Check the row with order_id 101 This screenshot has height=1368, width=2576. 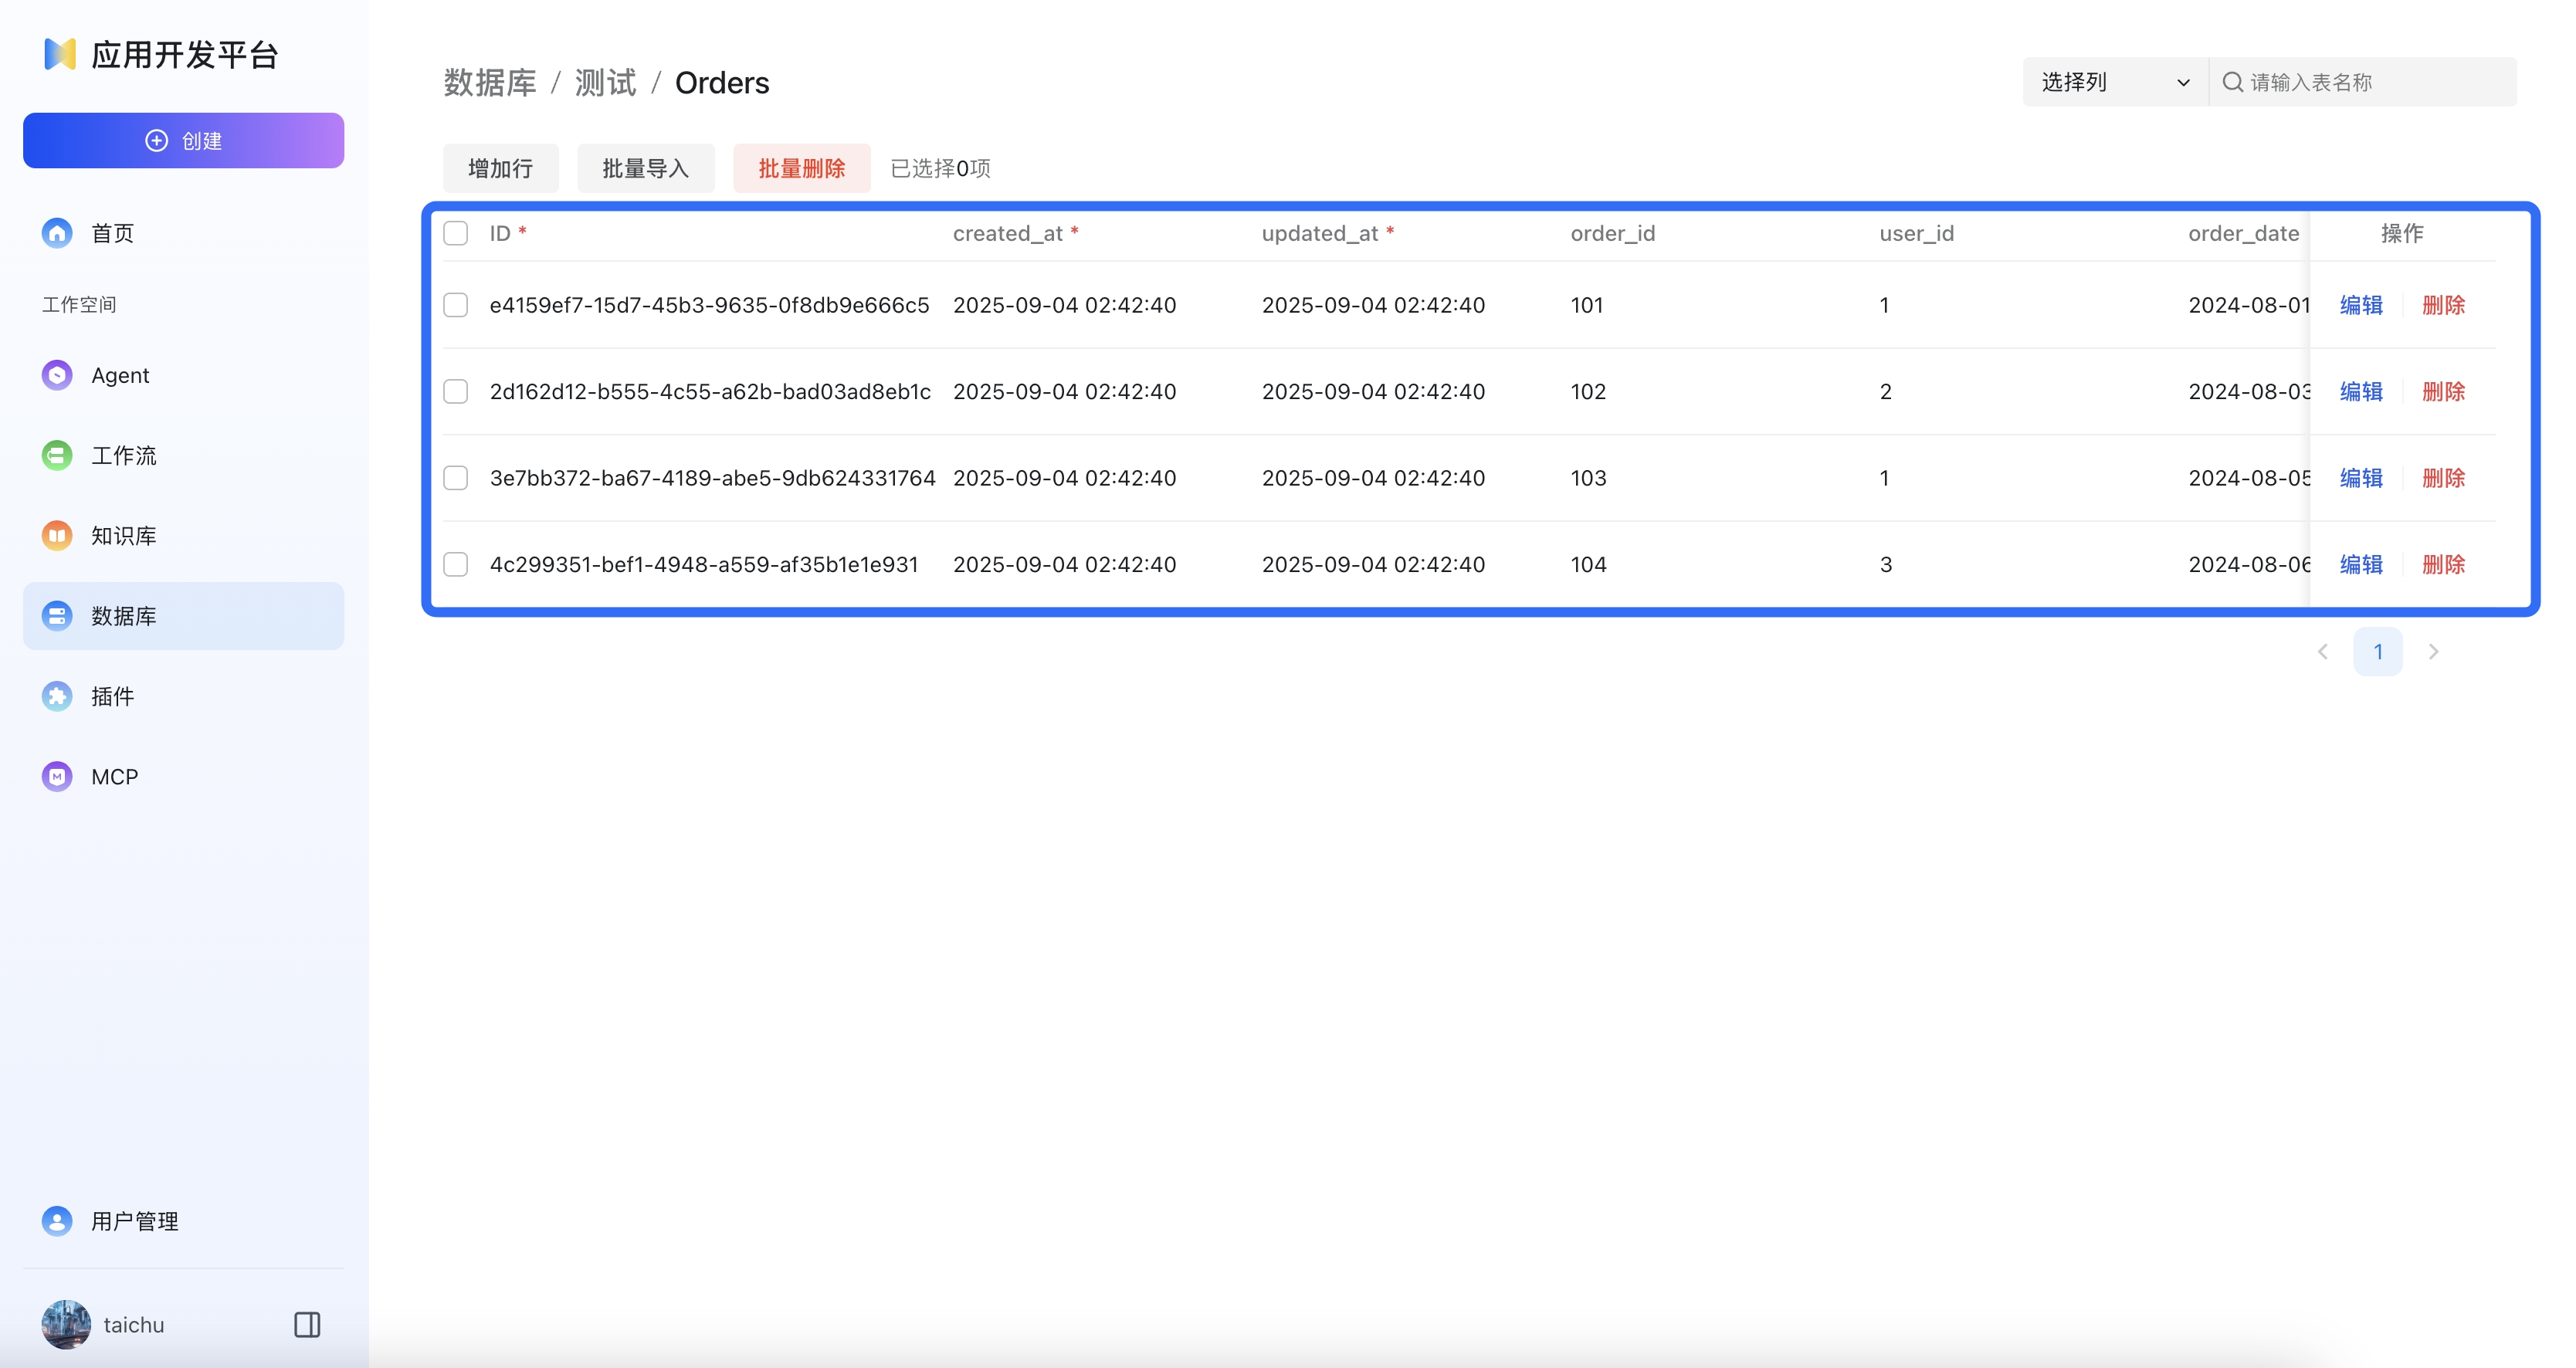(456, 305)
